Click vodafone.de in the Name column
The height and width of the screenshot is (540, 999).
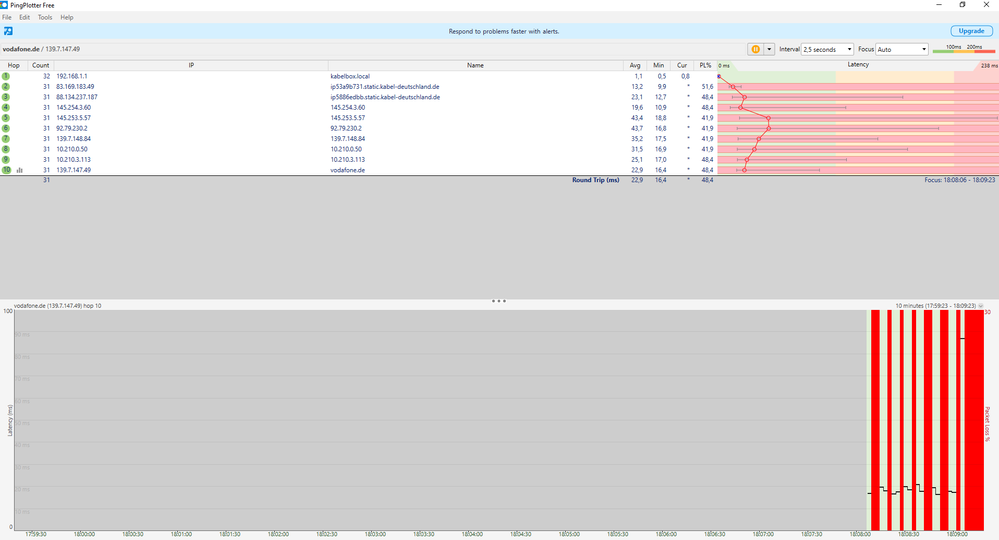coord(347,170)
